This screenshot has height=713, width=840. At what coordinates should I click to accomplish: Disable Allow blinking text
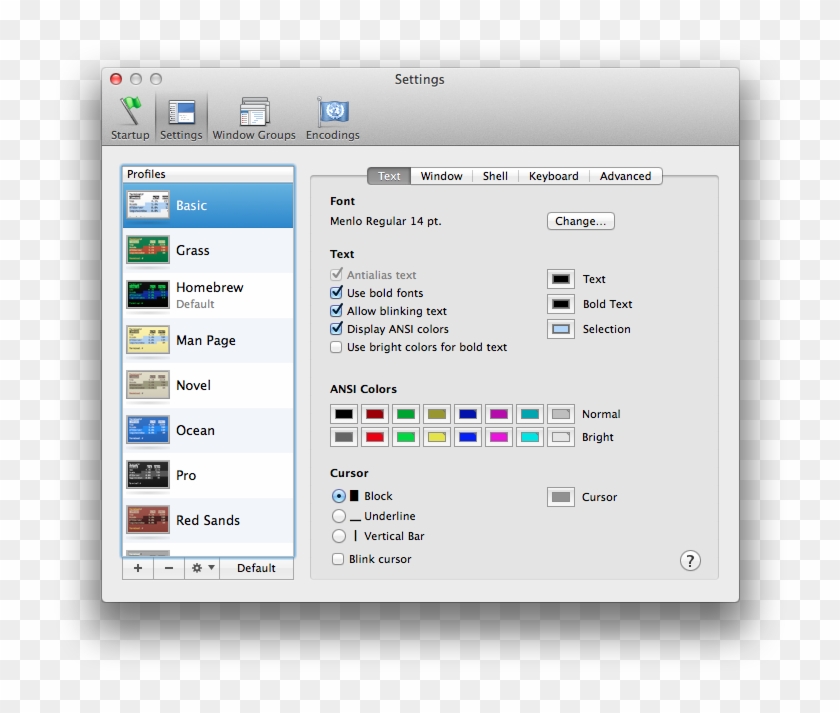[x=336, y=311]
